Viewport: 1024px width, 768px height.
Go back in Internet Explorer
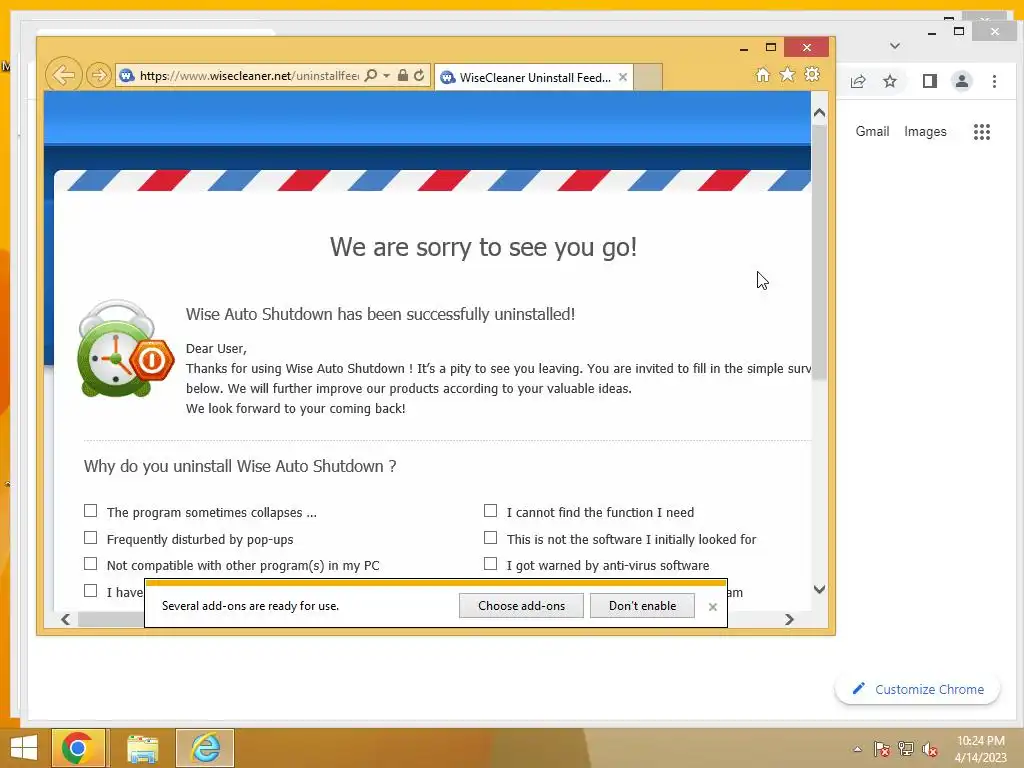tap(63, 75)
